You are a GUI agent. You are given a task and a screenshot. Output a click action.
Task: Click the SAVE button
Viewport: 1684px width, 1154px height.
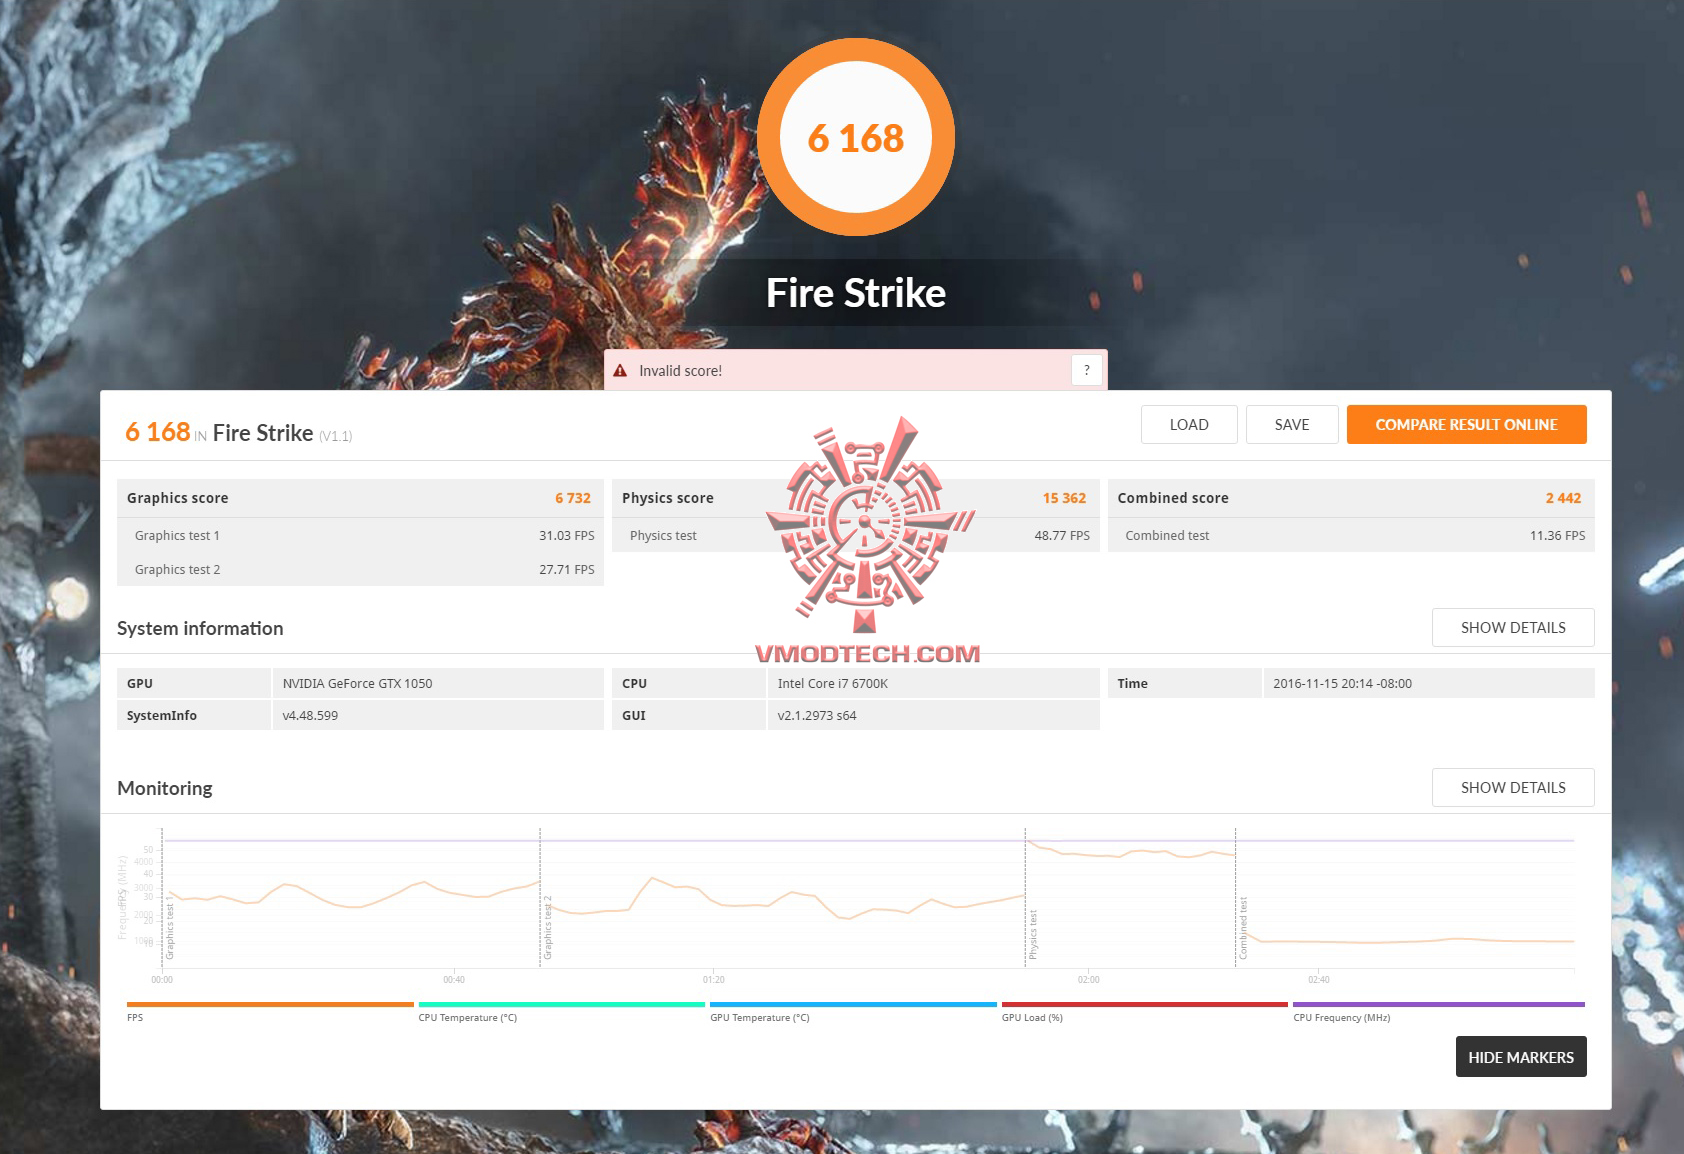(x=1292, y=424)
